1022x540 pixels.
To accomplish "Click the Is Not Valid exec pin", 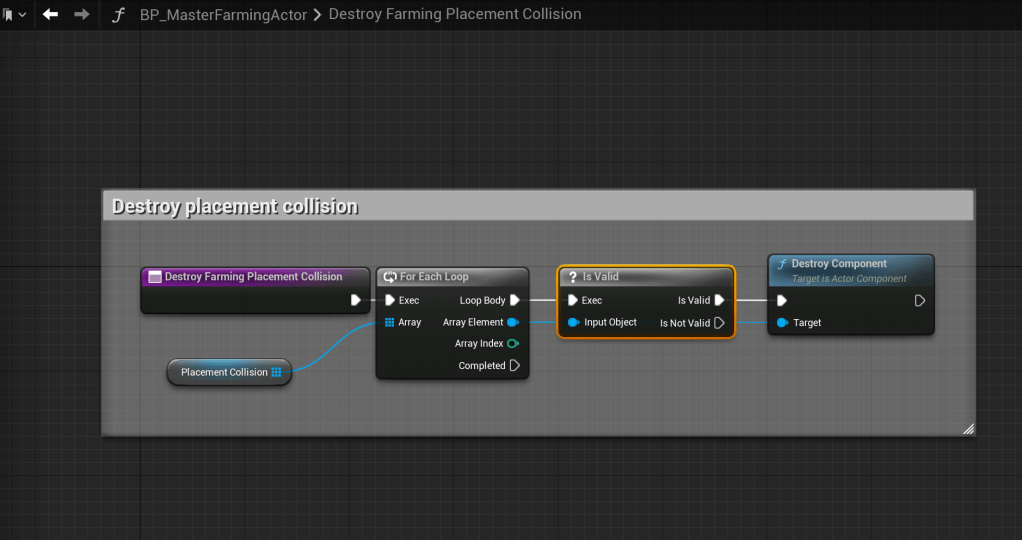I will pyautogui.click(x=719, y=323).
